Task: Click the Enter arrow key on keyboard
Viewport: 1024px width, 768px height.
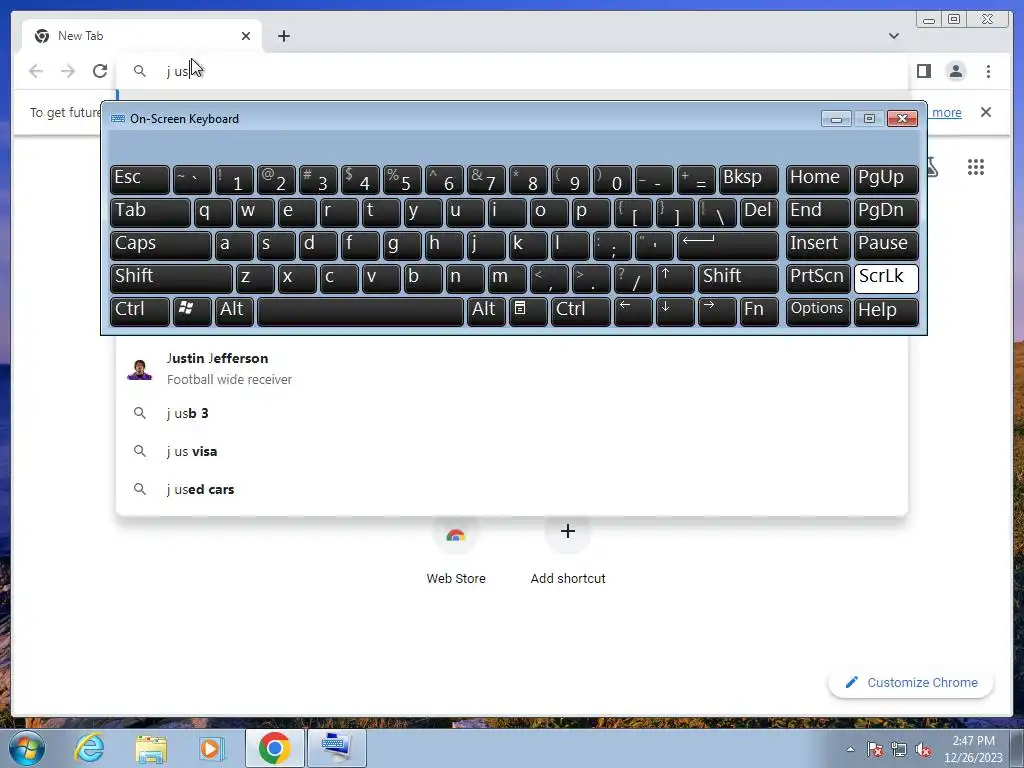Action: click(728, 245)
